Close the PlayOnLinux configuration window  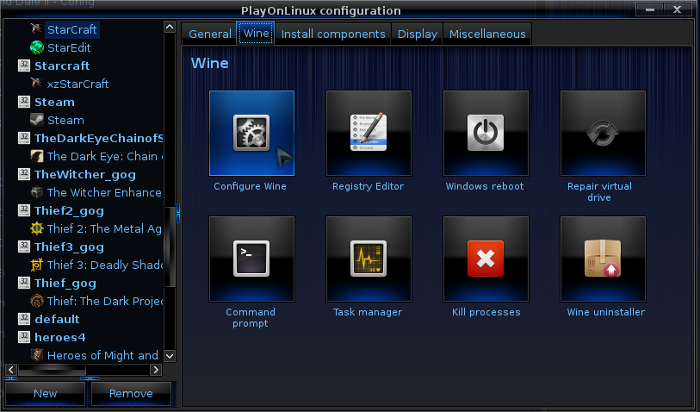(677, 9)
